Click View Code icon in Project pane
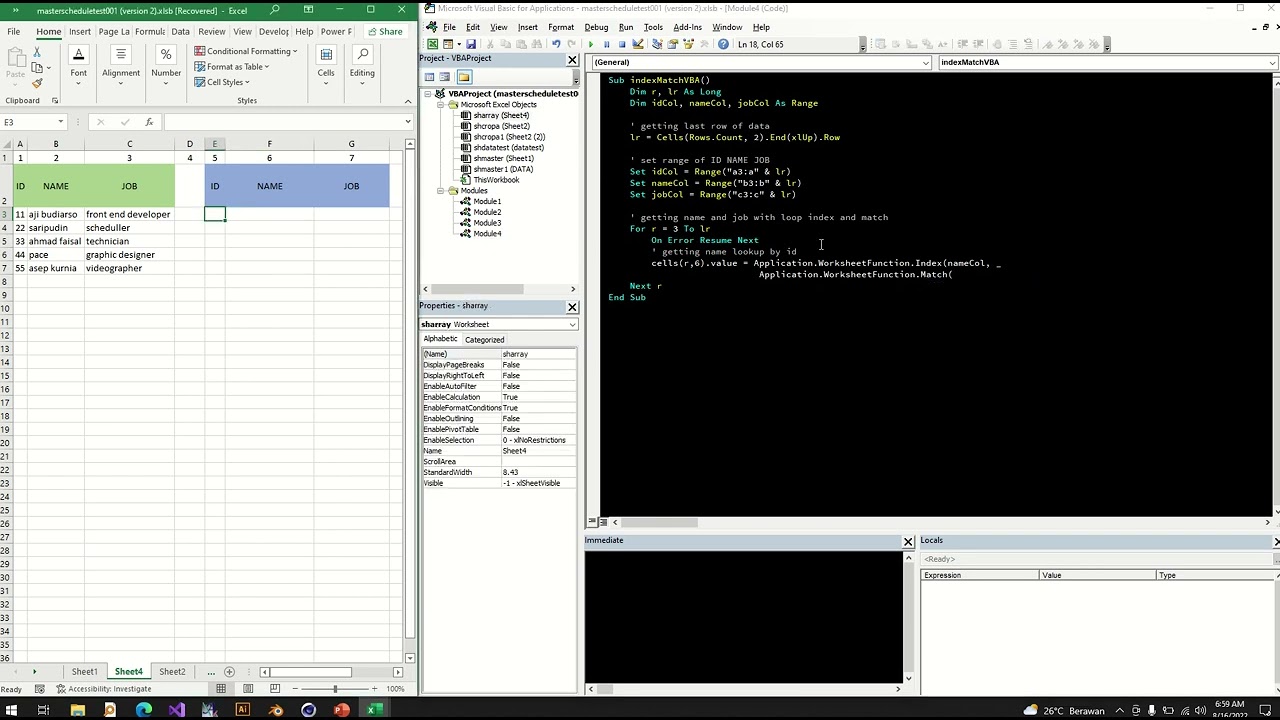 point(430,77)
